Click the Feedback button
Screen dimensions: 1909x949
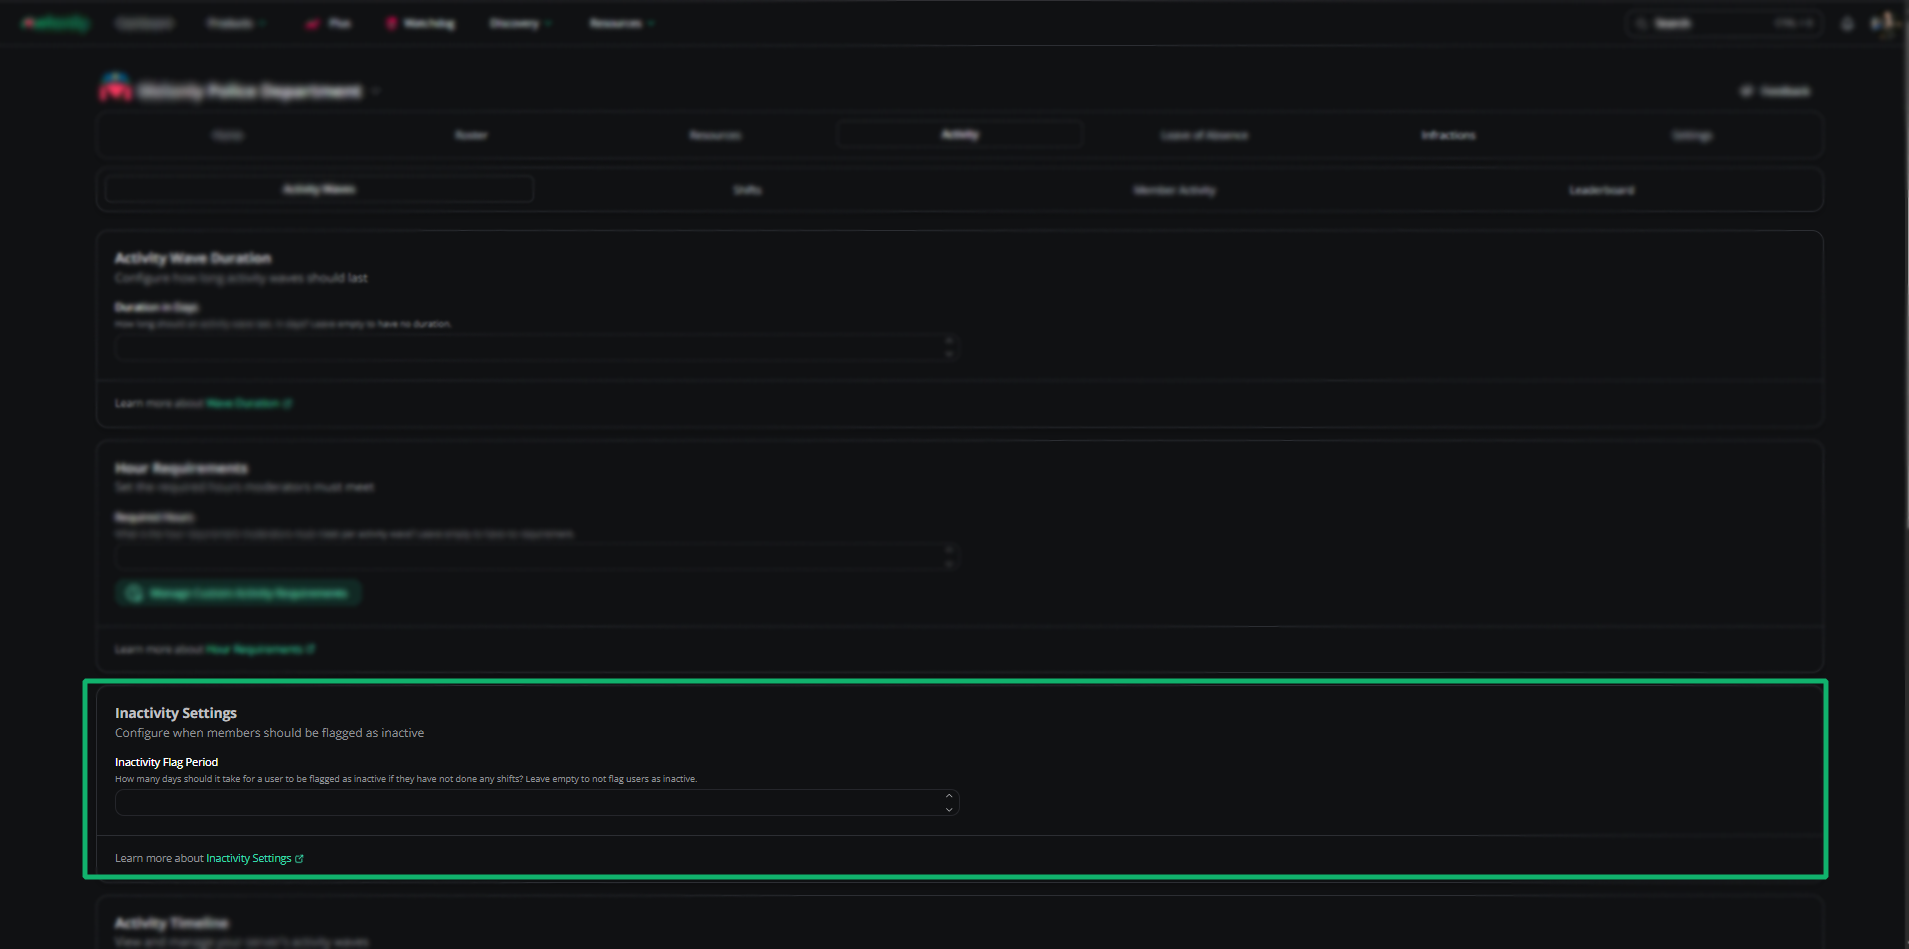1775,91
